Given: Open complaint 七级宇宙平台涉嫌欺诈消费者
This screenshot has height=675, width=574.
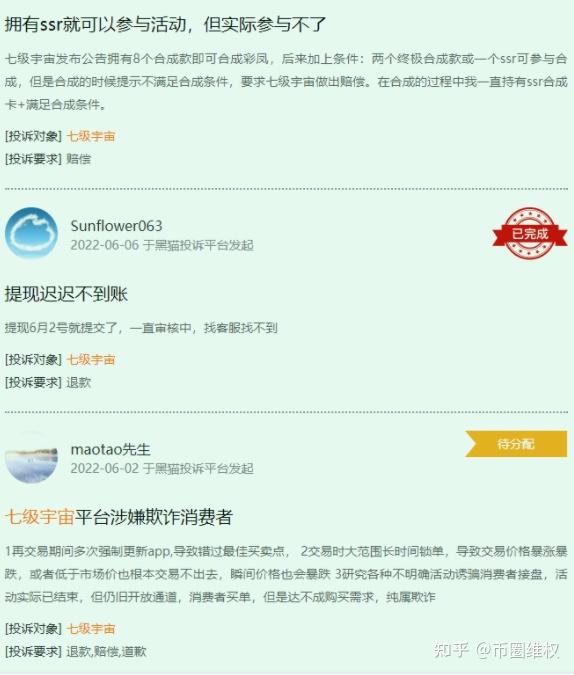Looking at the screenshot, I should pos(119,517).
